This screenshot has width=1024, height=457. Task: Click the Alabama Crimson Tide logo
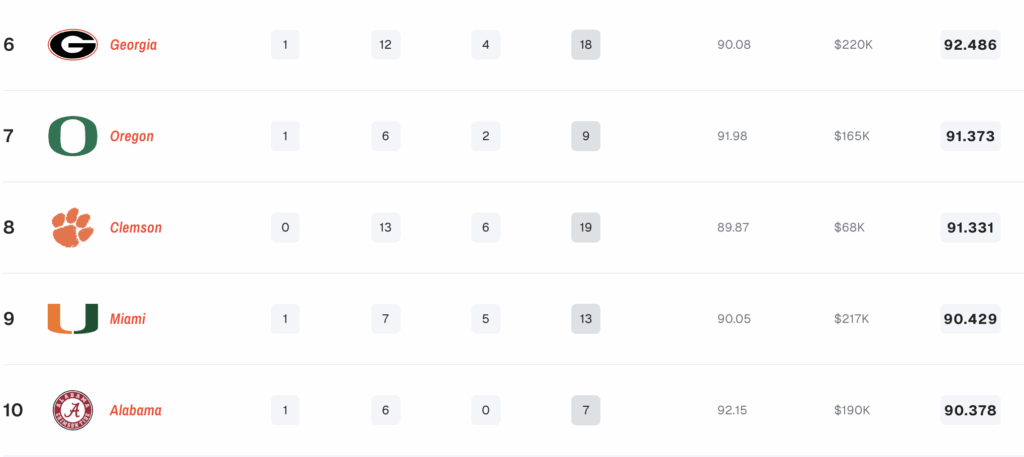click(72, 411)
